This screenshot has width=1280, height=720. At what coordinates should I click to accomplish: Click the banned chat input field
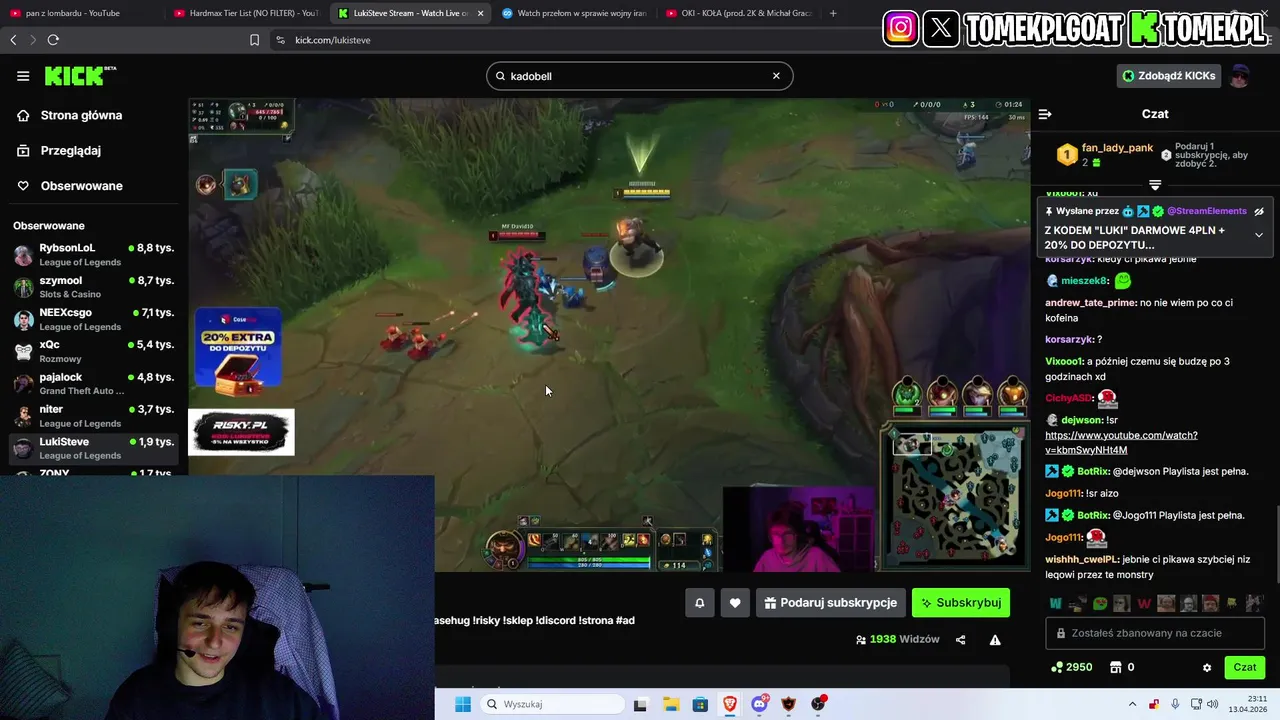1155,633
